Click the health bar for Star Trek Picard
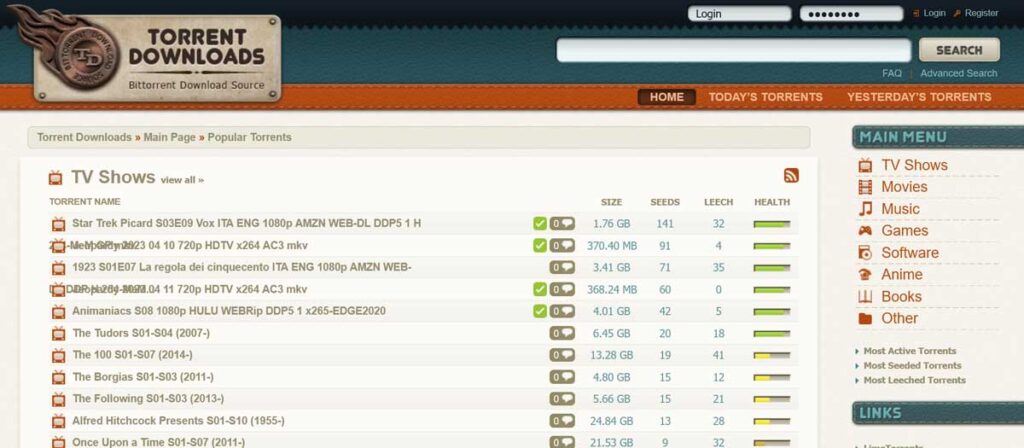1024x448 pixels. tap(771, 224)
